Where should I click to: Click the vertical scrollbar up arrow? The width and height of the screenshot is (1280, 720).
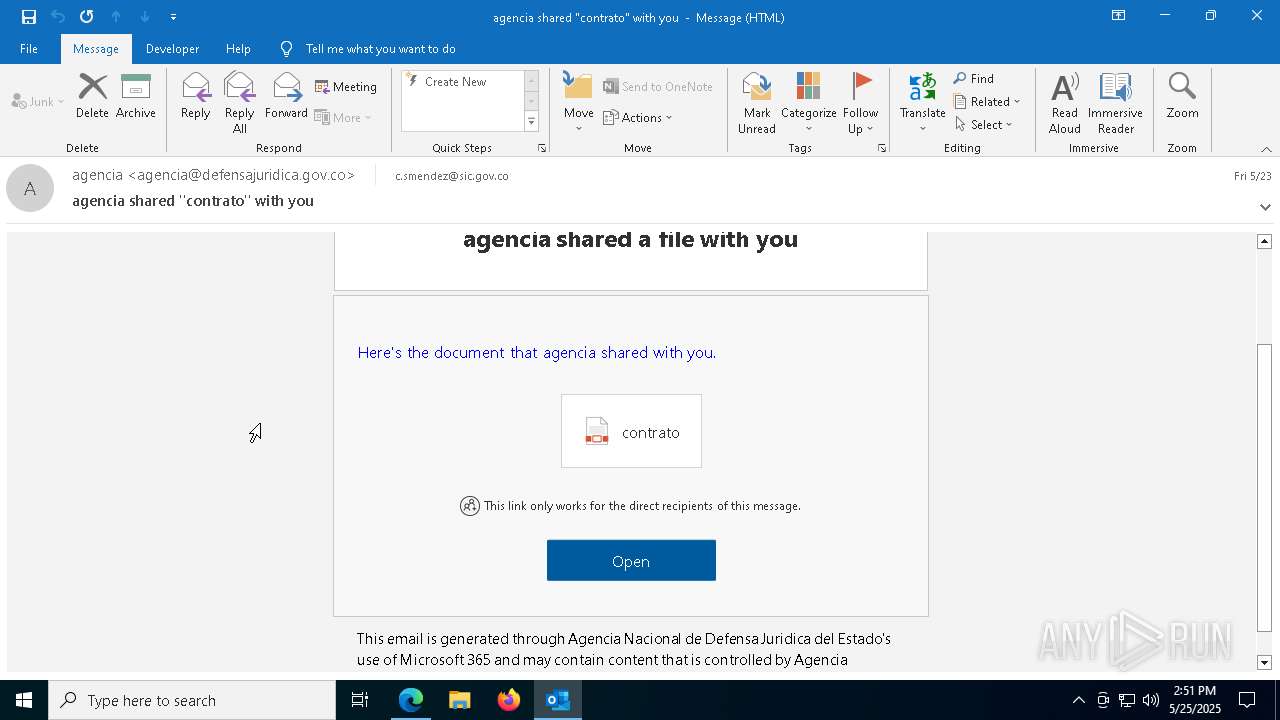[1264, 241]
